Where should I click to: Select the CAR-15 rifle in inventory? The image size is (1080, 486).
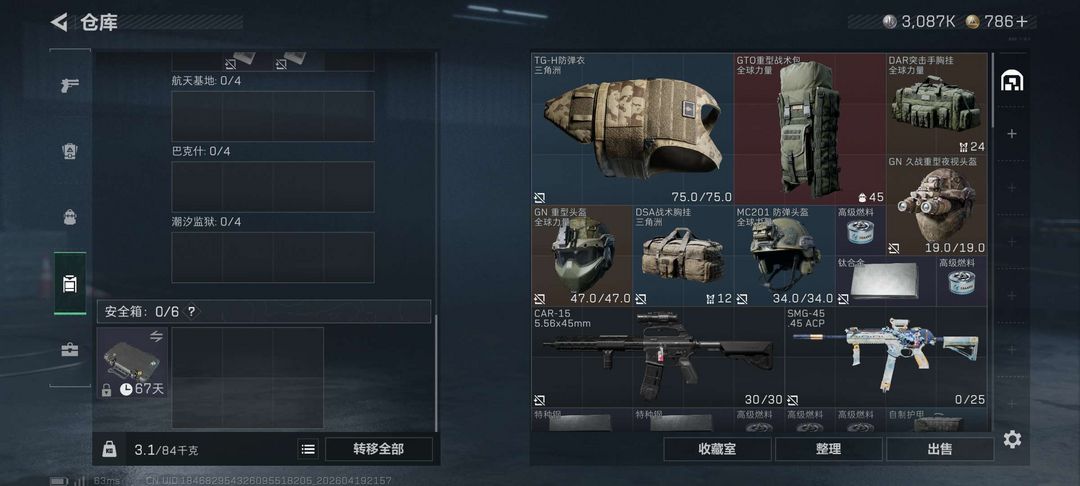tap(658, 357)
